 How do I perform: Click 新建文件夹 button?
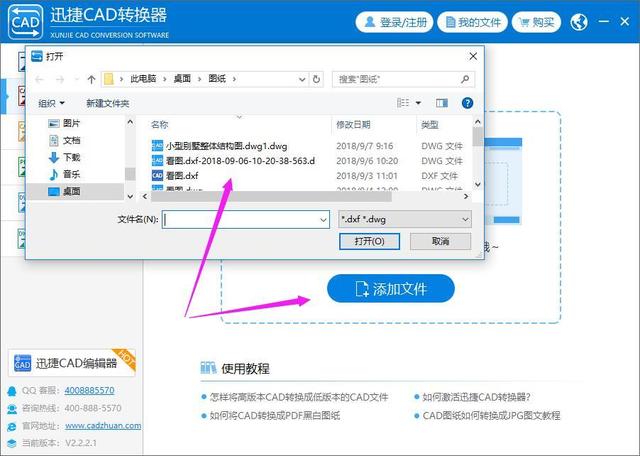coord(108,103)
